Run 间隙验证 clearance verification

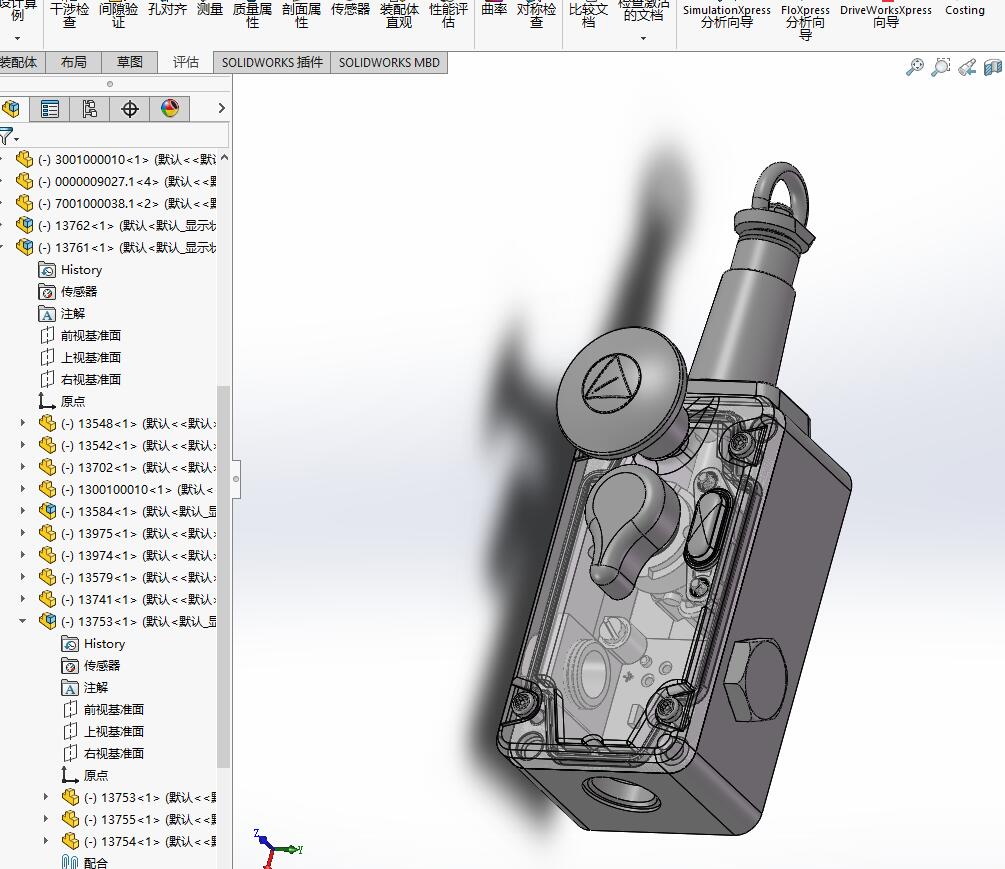(x=119, y=15)
